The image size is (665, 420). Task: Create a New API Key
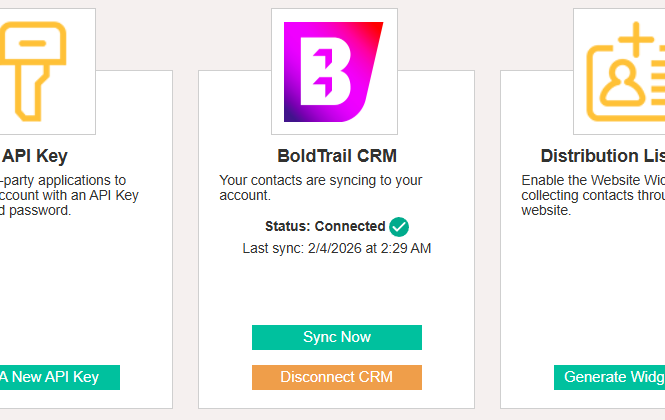click(x=60, y=377)
